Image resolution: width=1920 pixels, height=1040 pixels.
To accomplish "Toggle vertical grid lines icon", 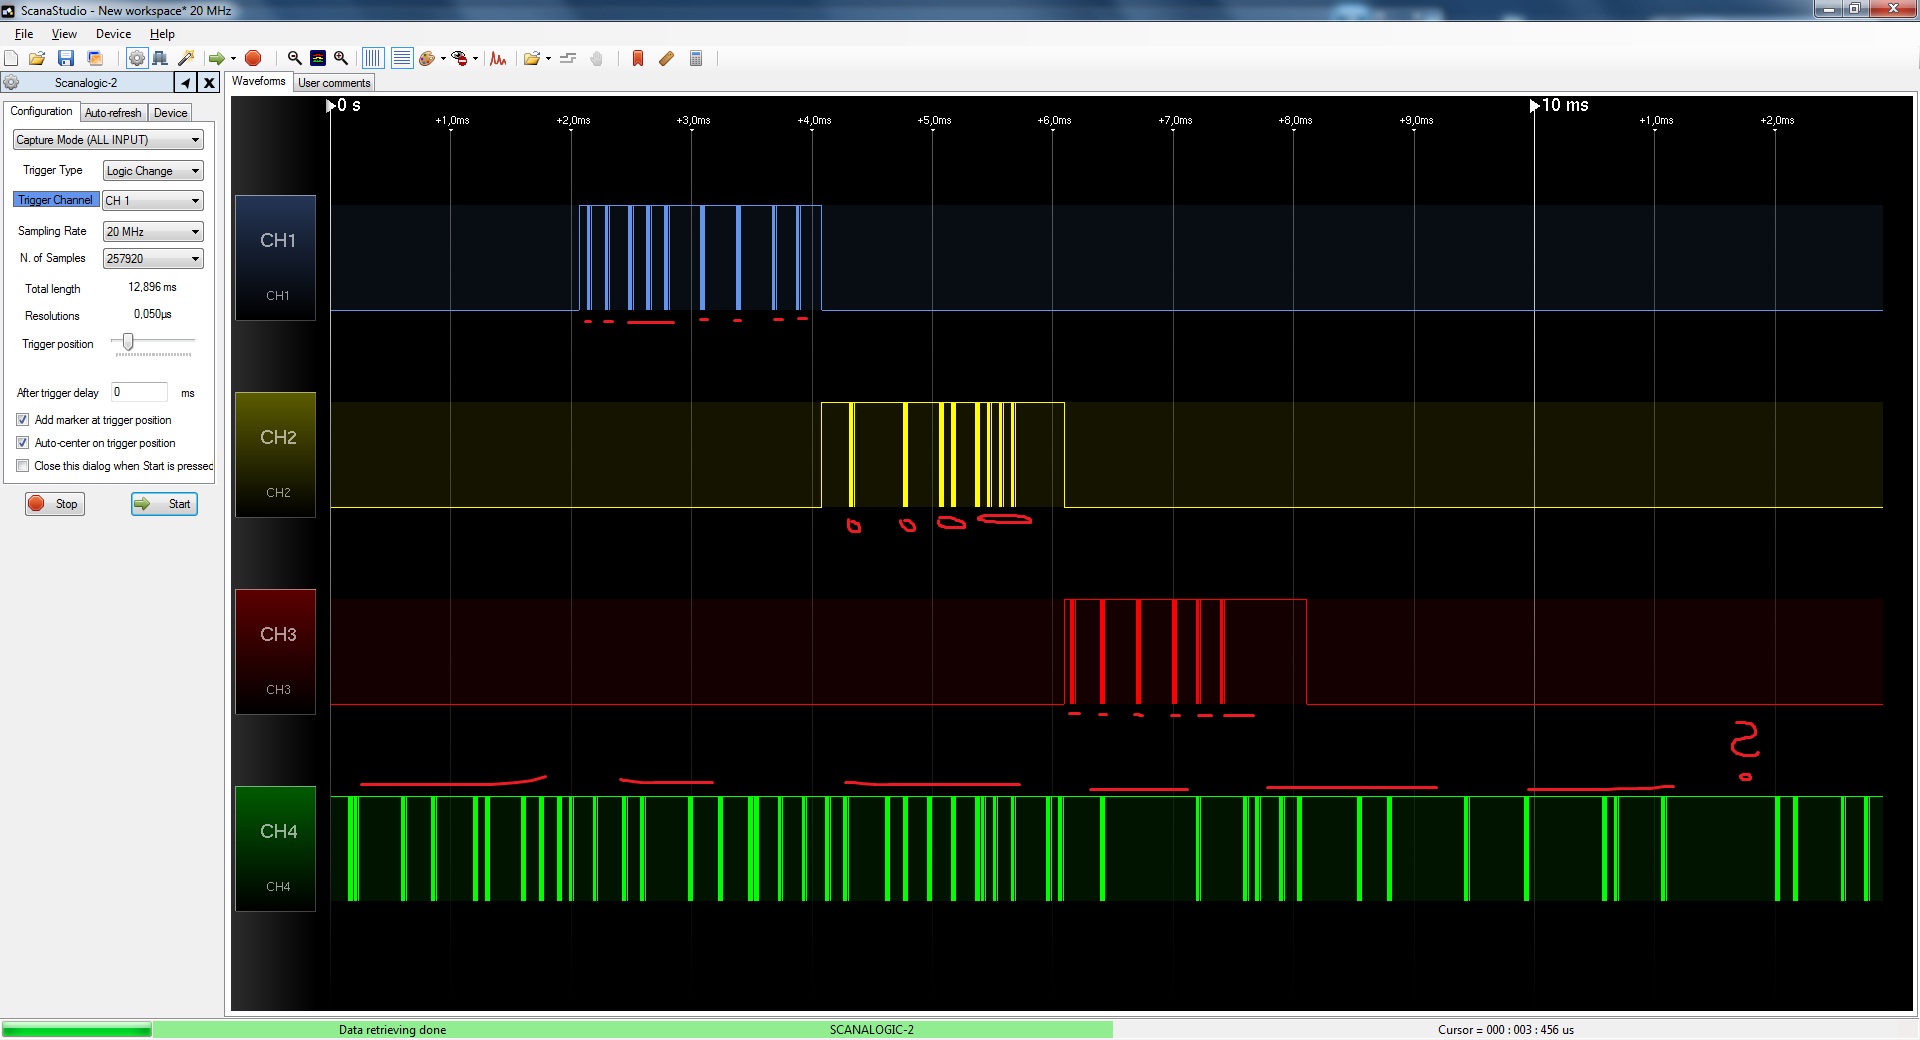I will [x=373, y=58].
